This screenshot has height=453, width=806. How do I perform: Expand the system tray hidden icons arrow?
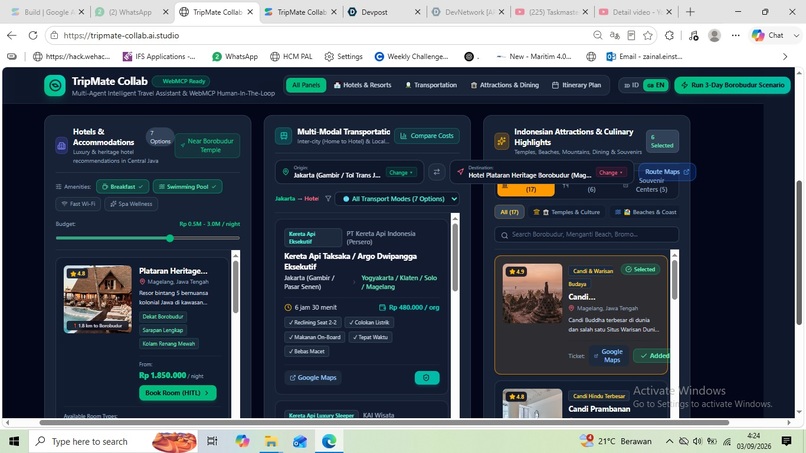coord(669,441)
